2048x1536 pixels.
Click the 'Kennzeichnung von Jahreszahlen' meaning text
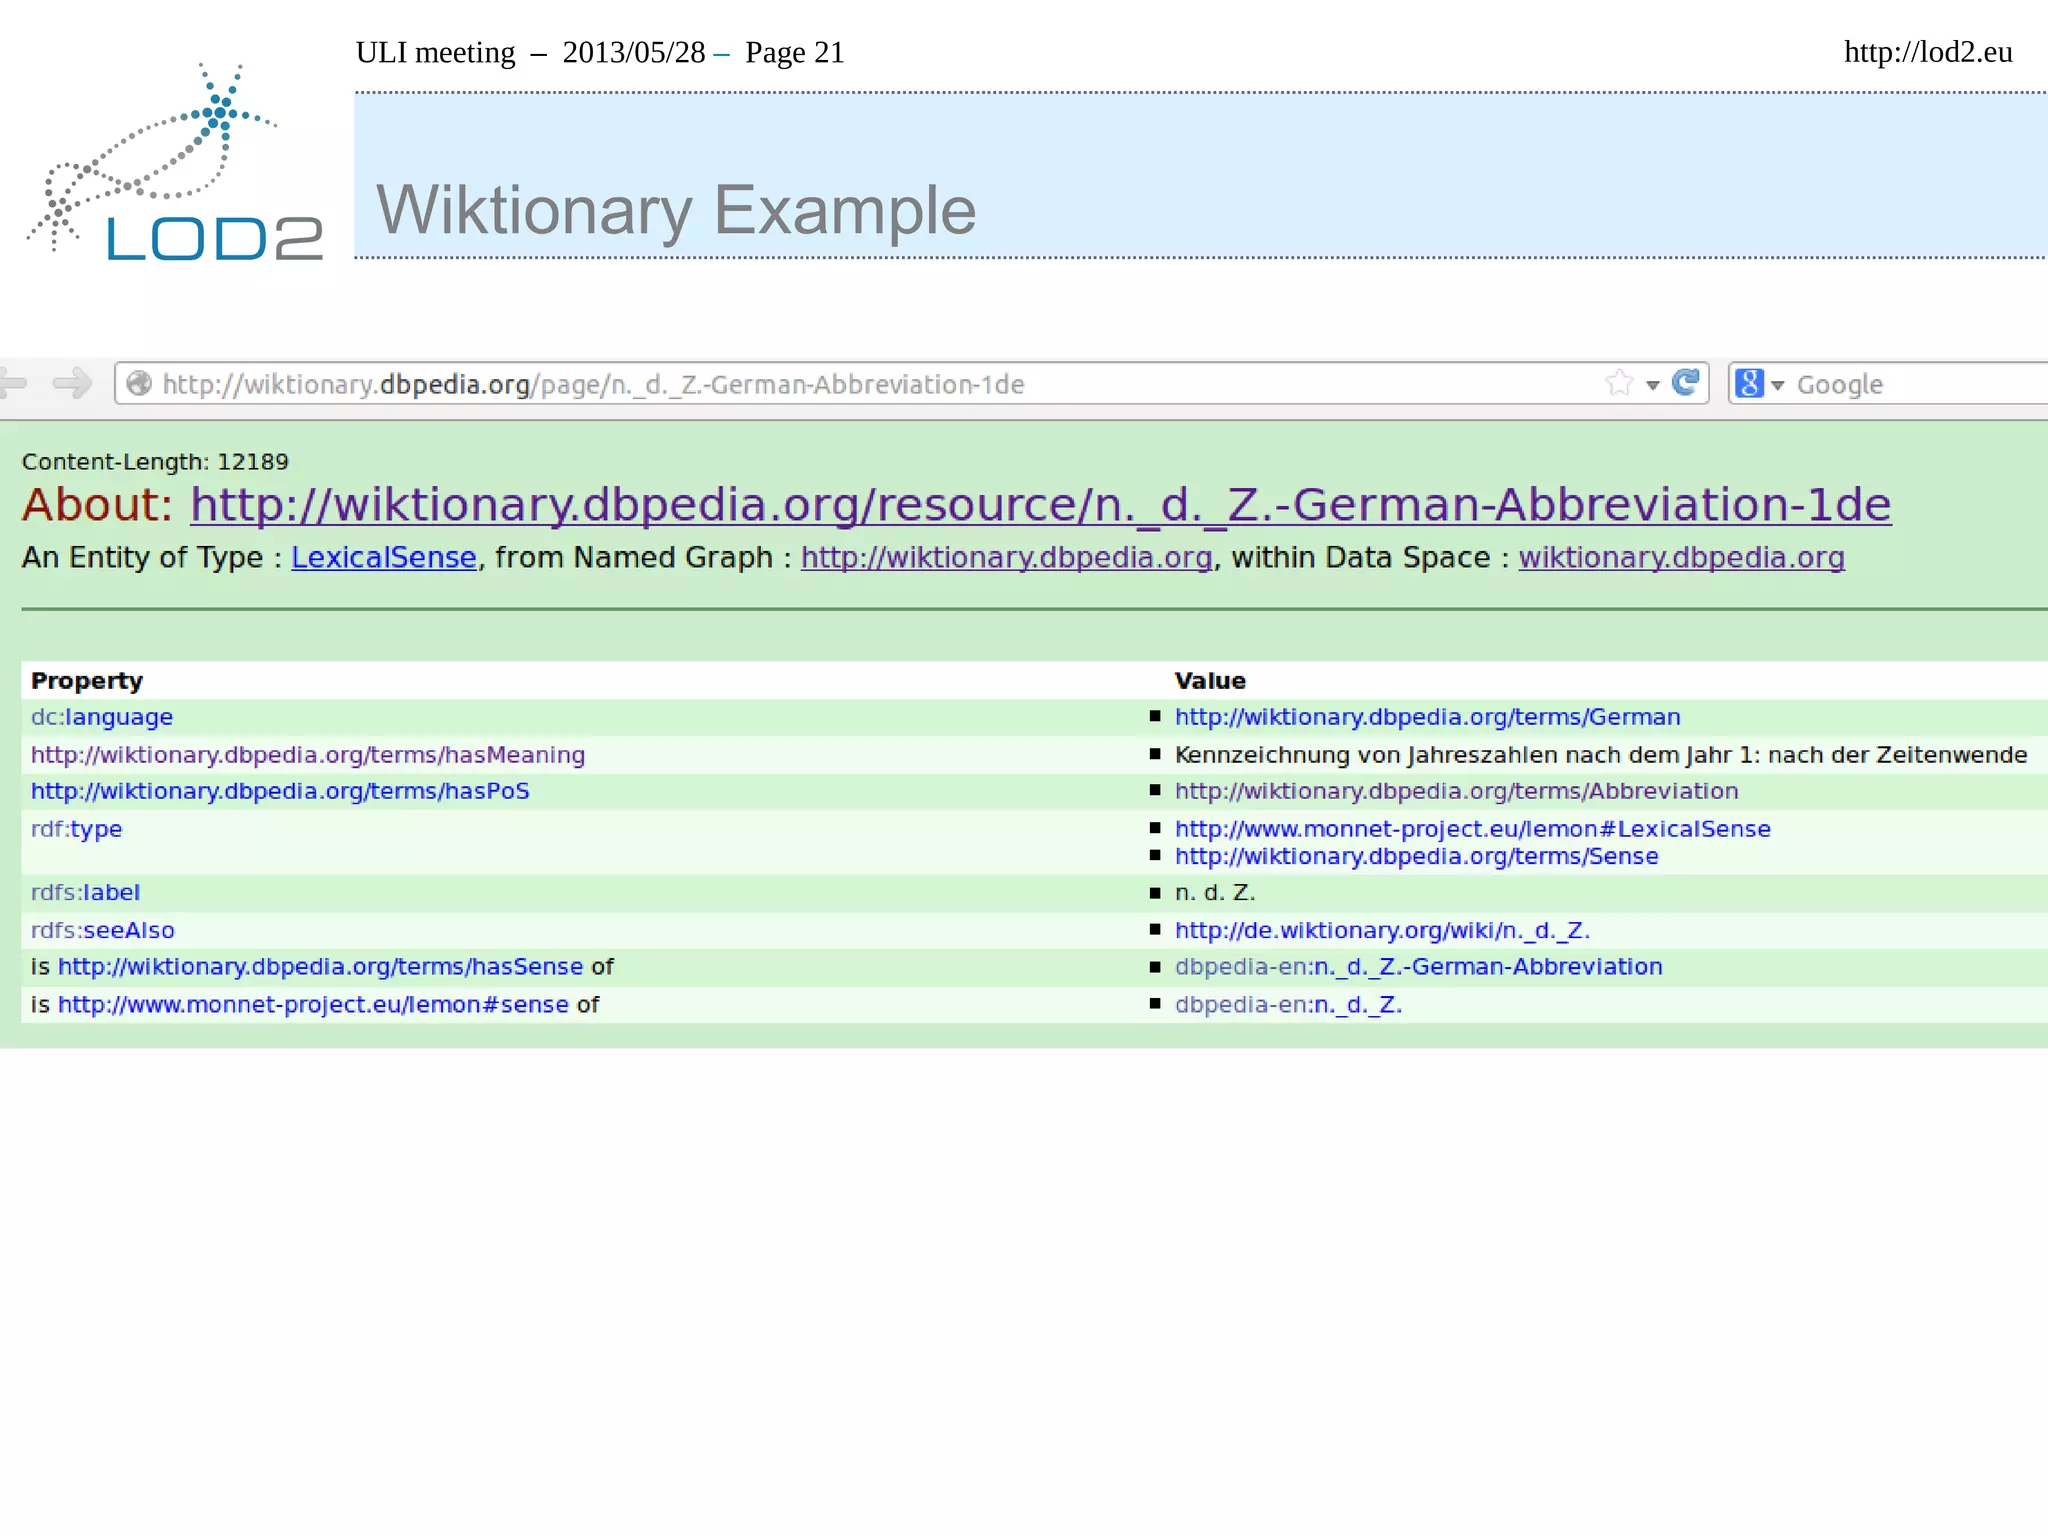tap(1601, 755)
